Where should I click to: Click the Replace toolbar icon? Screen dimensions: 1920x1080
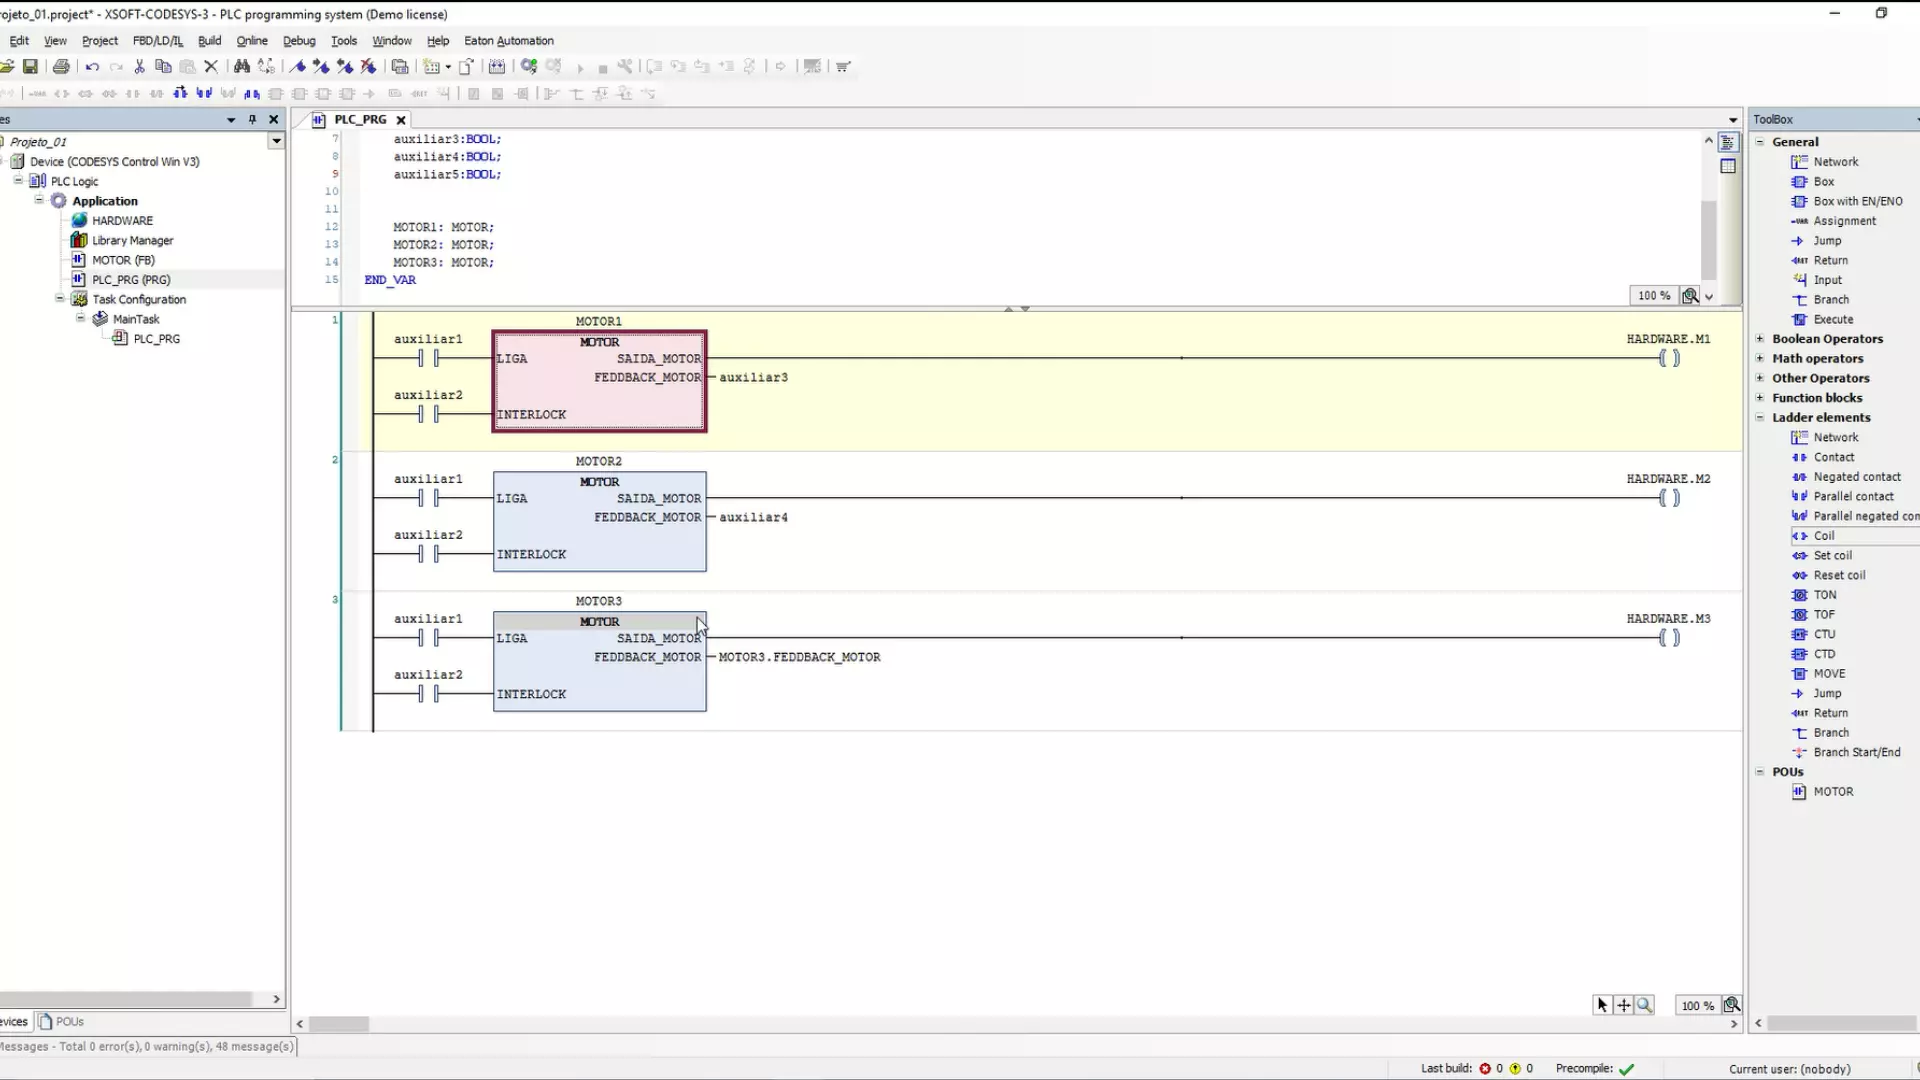coord(266,67)
